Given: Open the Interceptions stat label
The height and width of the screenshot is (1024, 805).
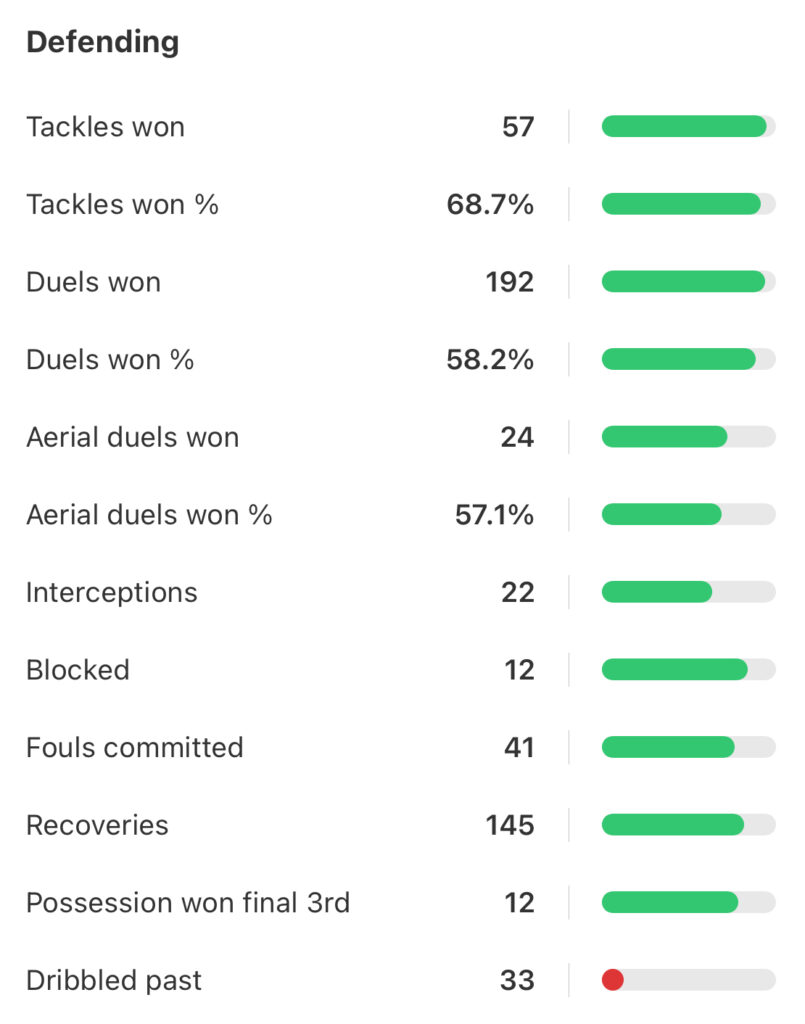Looking at the screenshot, I should click(x=112, y=592).
